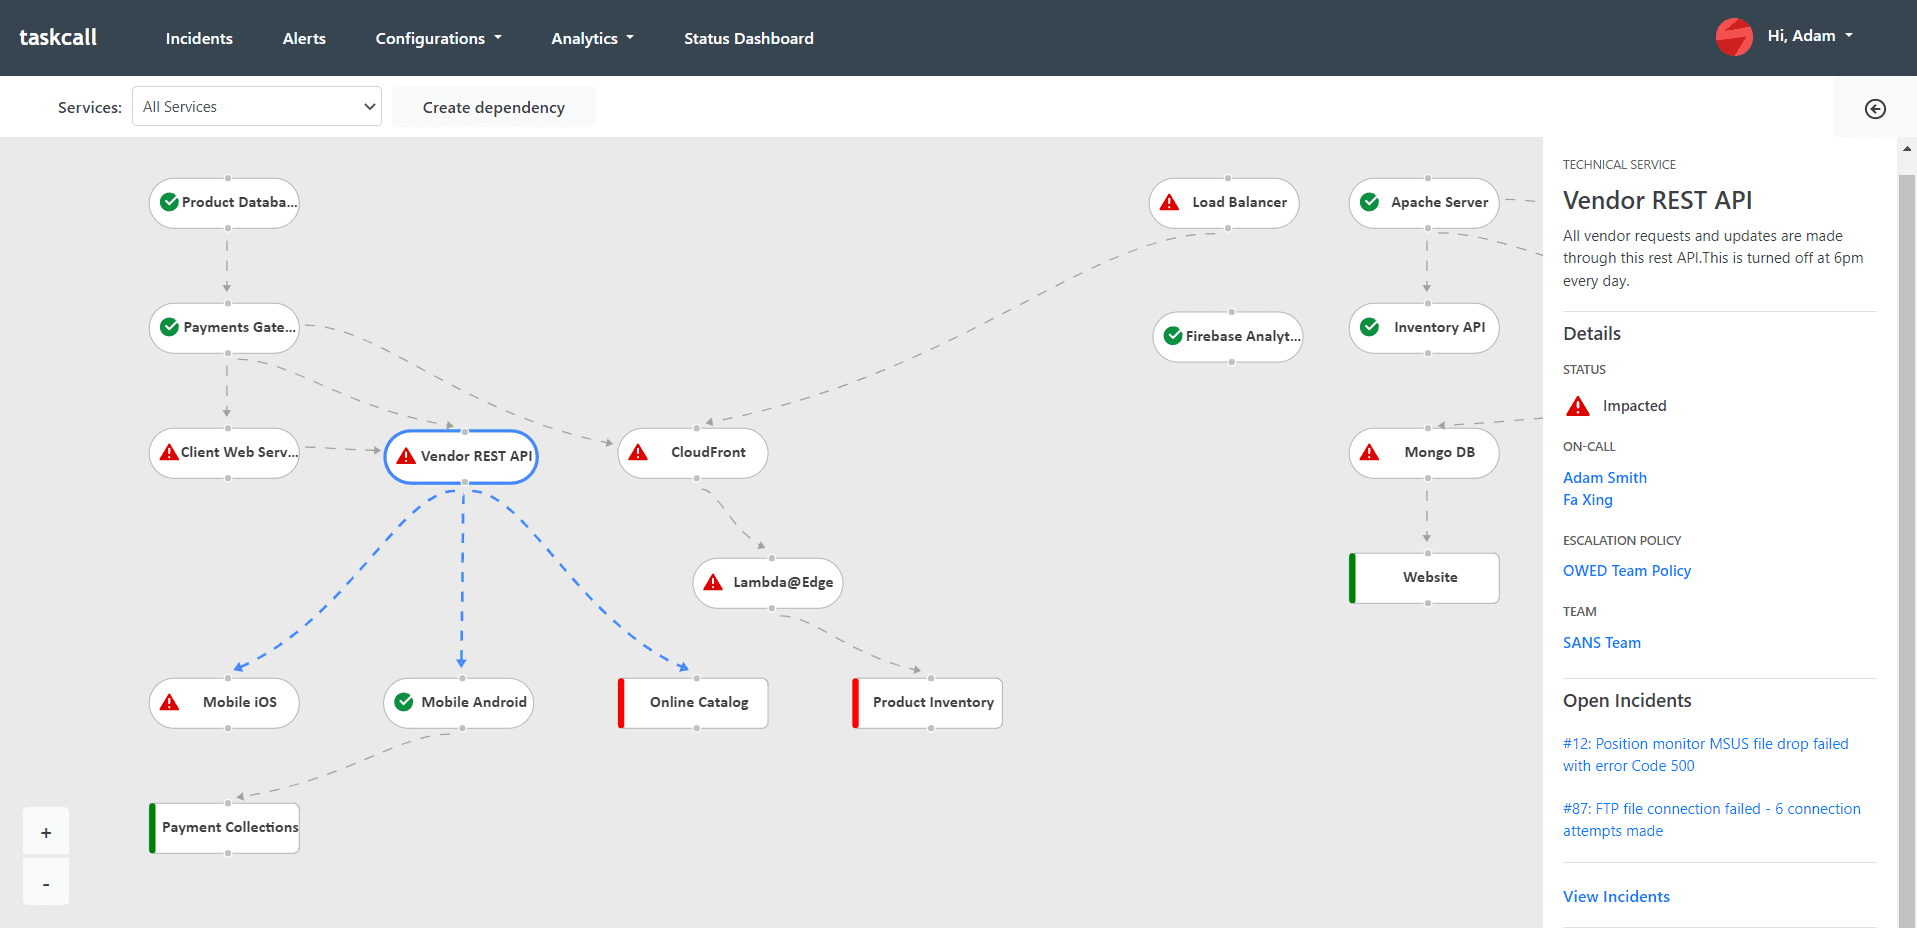Click the green check icon on Mobile Android
The image size is (1917, 928).
404,702
